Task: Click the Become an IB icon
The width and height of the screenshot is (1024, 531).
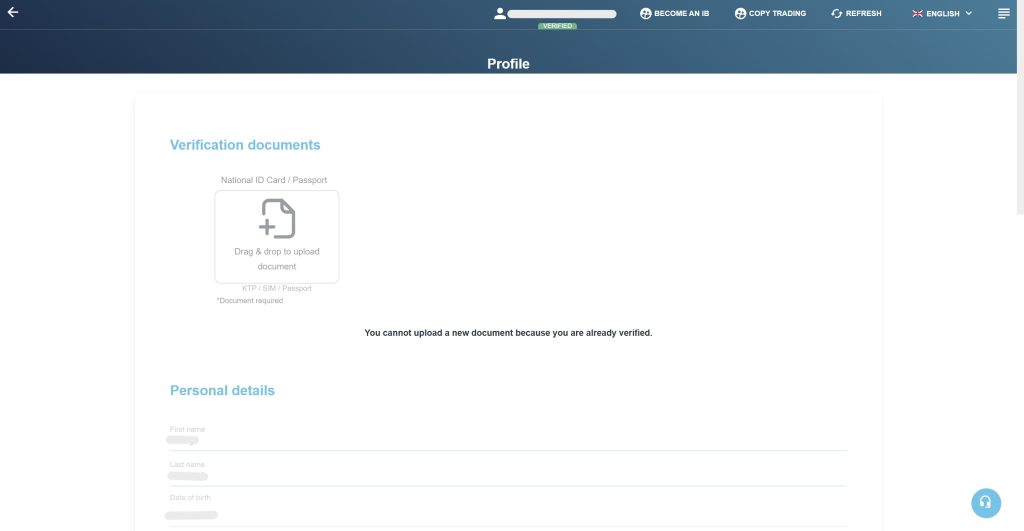Action: pyautogui.click(x=645, y=14)
